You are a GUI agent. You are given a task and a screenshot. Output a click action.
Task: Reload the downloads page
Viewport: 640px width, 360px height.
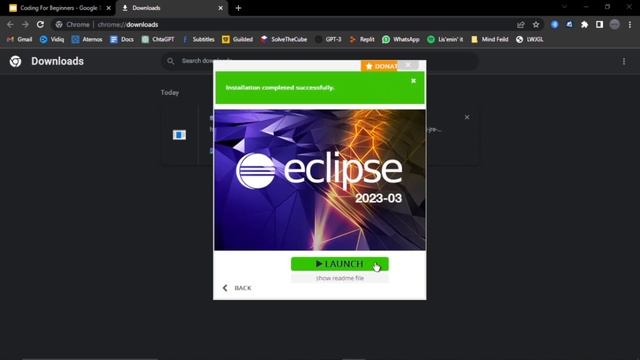[40, 24]
